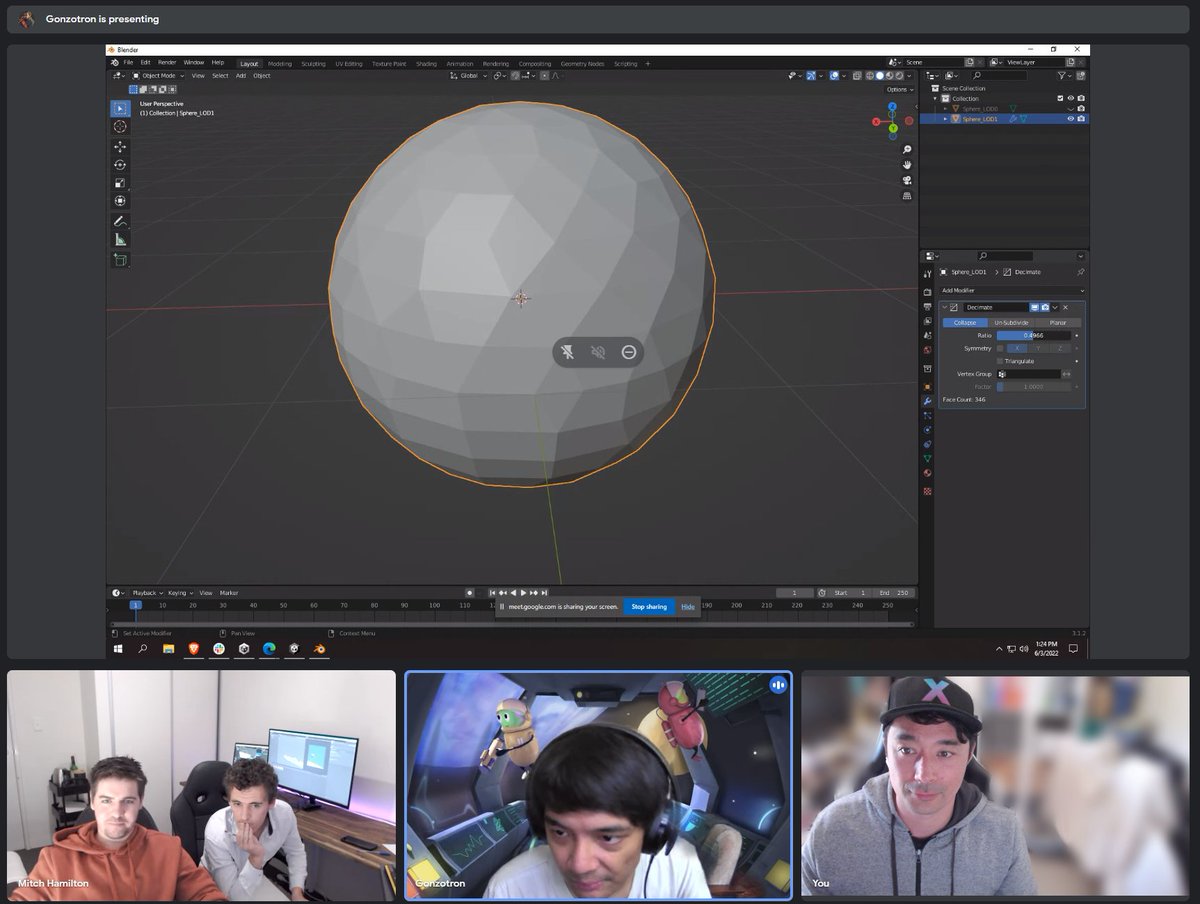Toggle X-ray mode in viewport header
The width and height of the screenshot is (1200, 904).
[x=857, y=76]
